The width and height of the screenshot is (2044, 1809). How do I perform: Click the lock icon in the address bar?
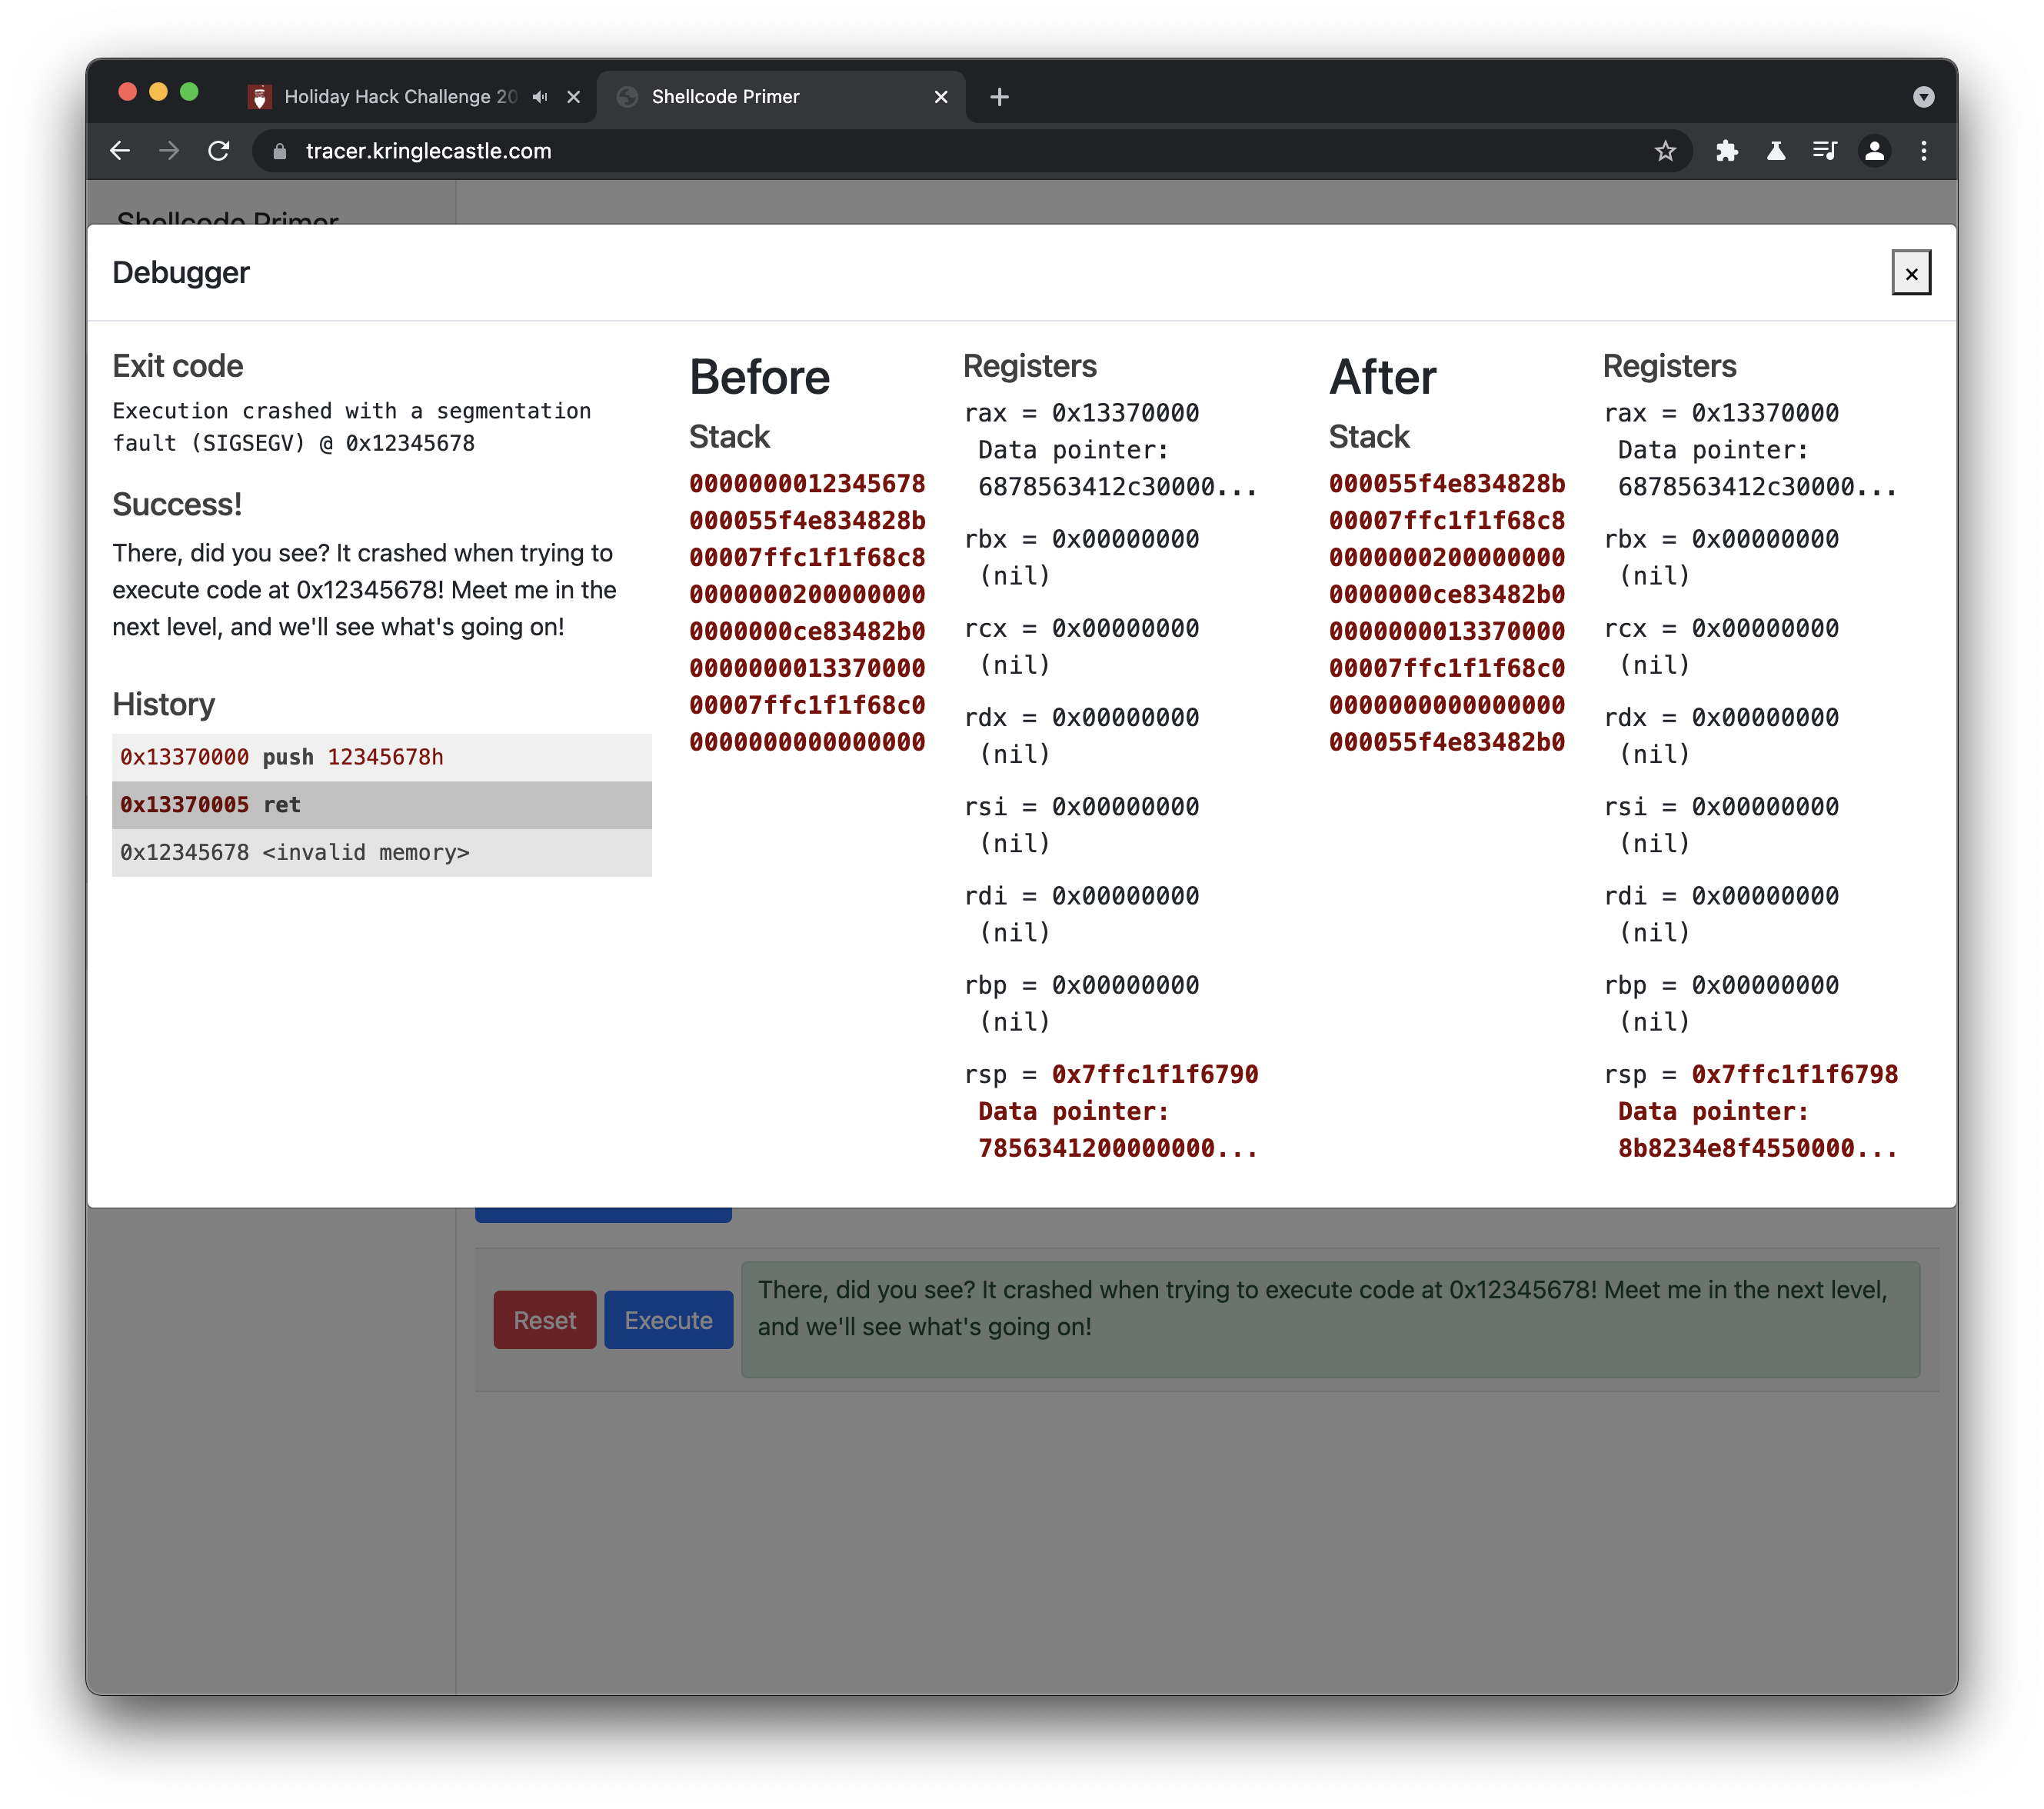coord(280,151)
